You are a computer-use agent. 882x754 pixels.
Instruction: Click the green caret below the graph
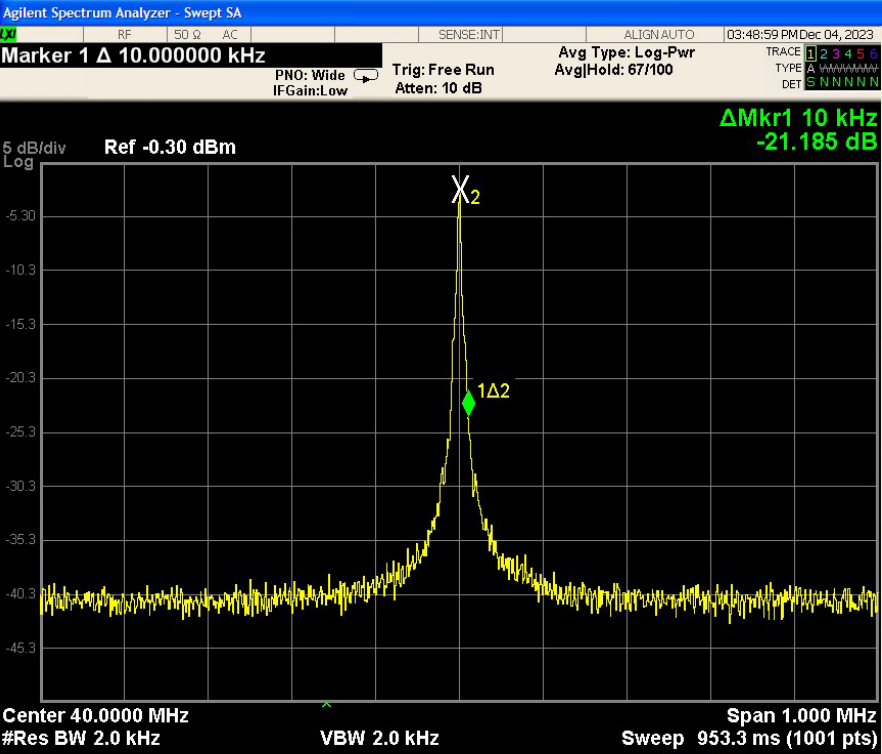(x=326, y=705)
